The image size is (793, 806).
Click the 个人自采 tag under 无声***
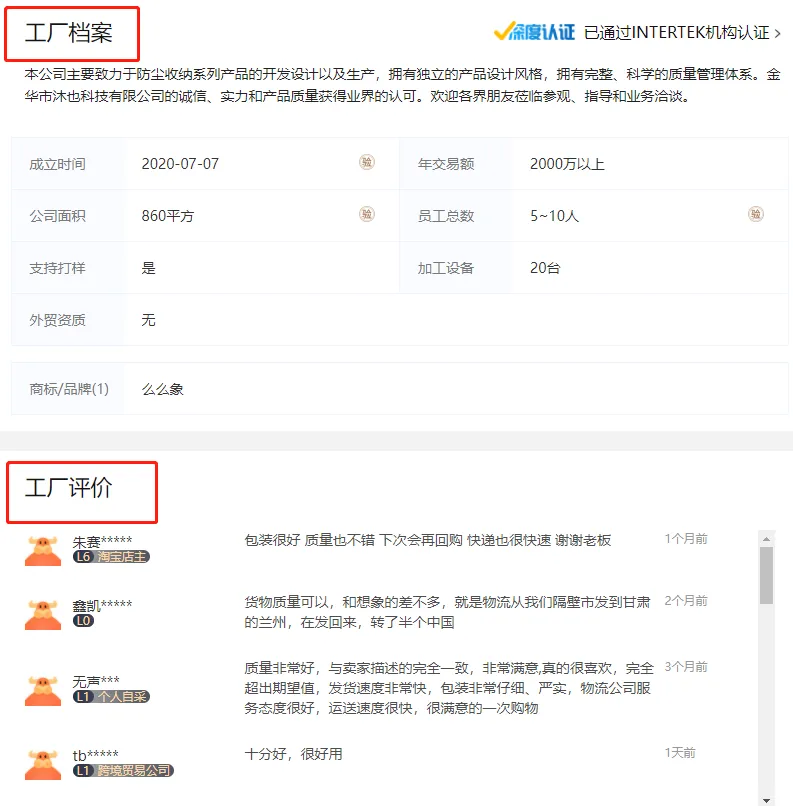tap(122, 697)
